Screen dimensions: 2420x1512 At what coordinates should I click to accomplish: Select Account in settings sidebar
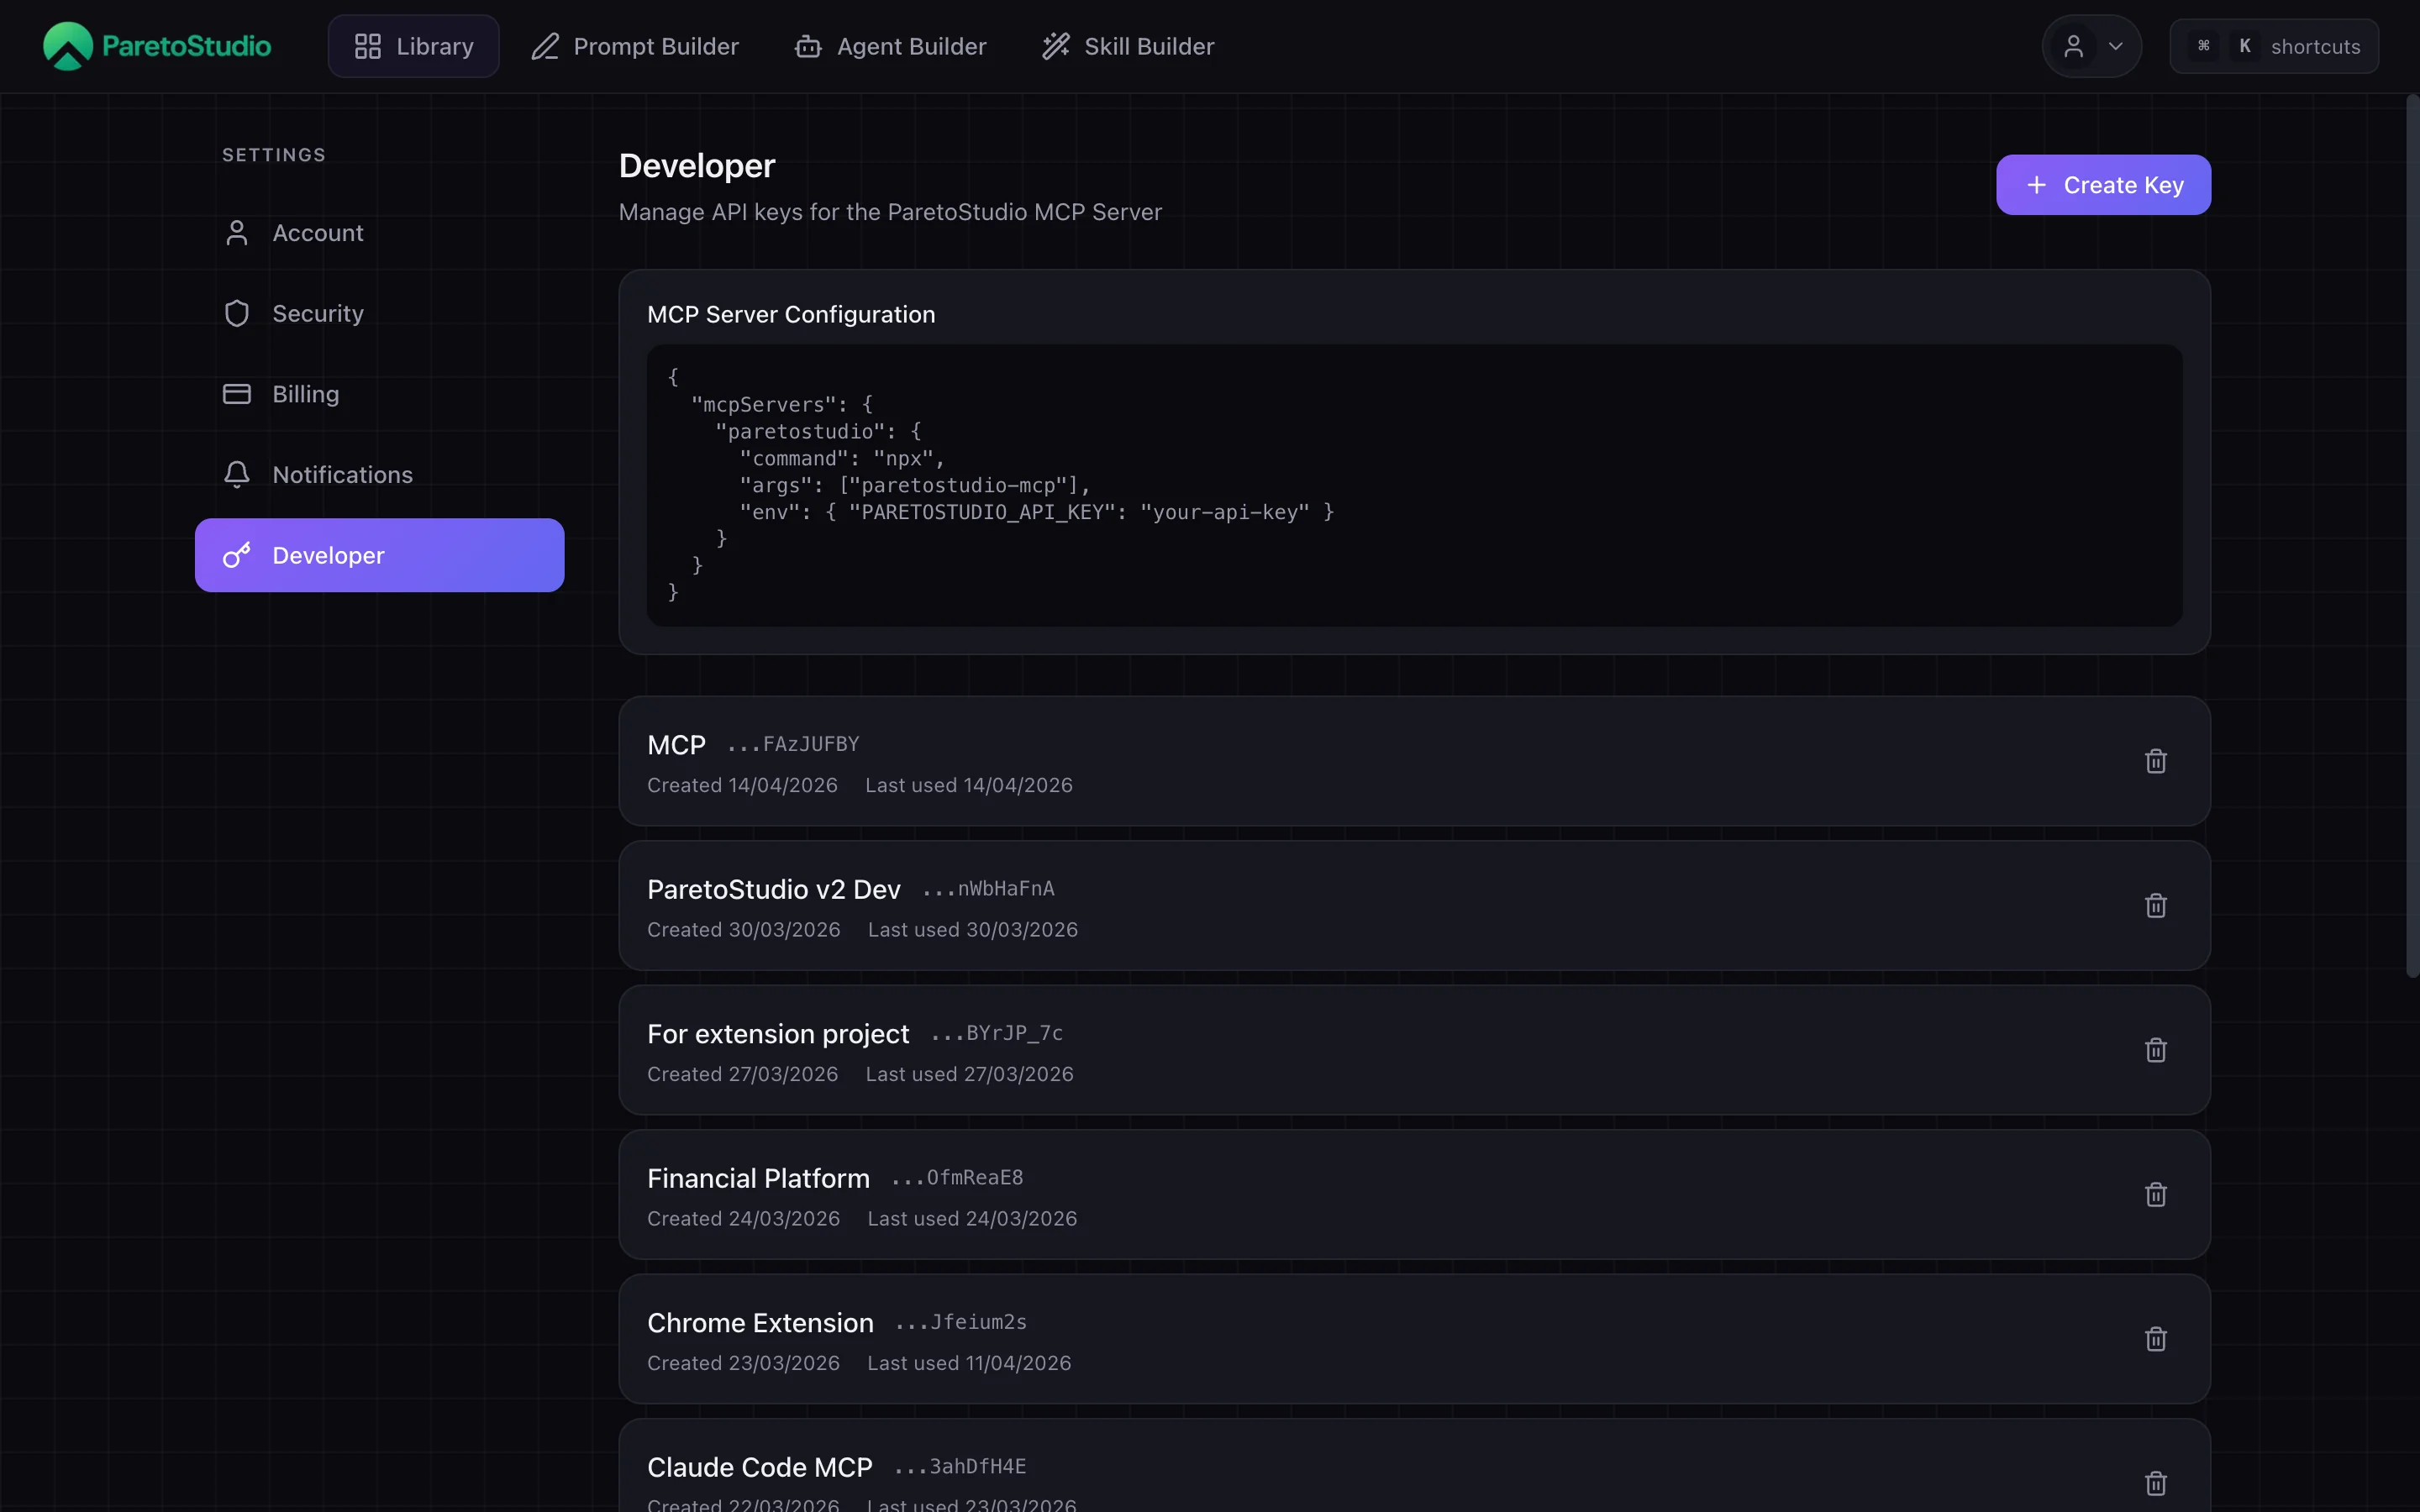(x=380, y=233)
